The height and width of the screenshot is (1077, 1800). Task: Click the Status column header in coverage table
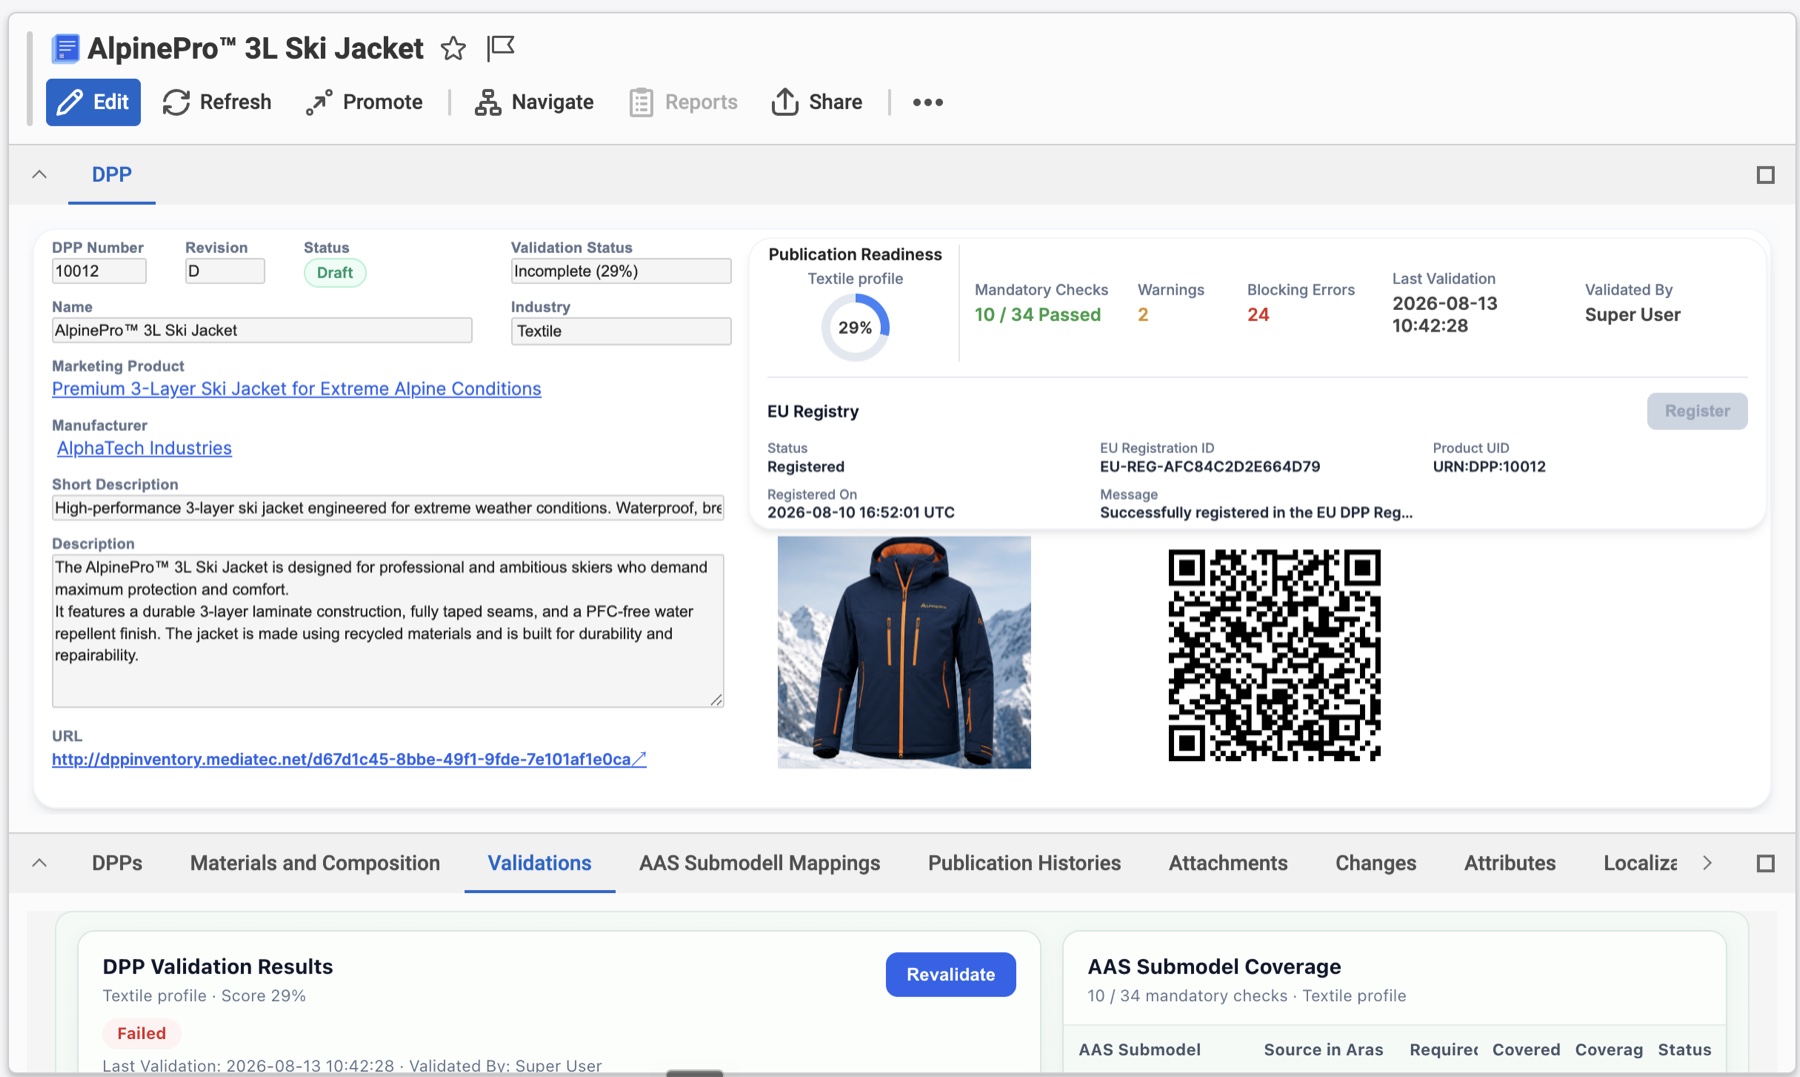pos(1685,1050)
